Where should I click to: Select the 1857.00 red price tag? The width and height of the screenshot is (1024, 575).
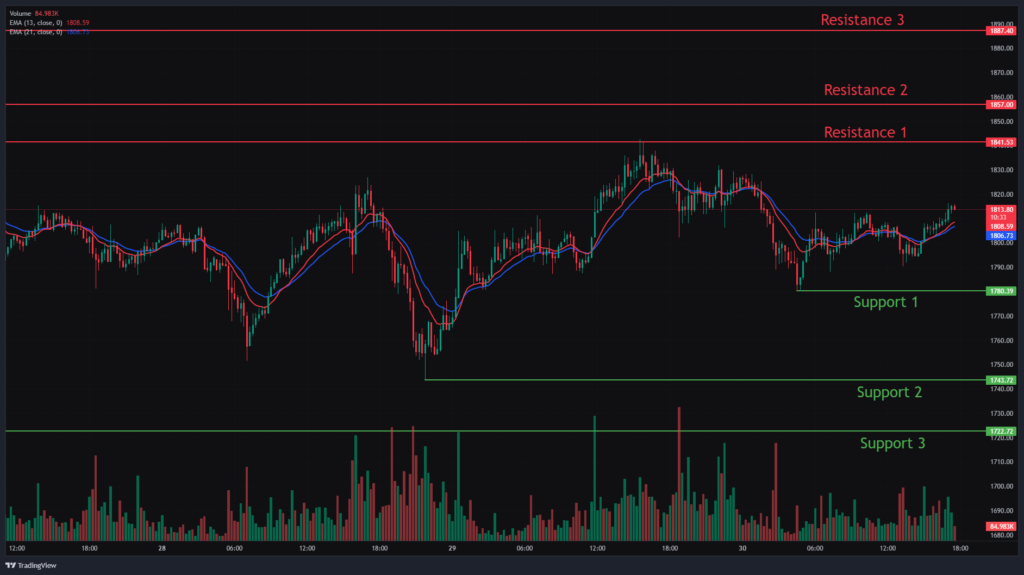(x=1000, y=105)
